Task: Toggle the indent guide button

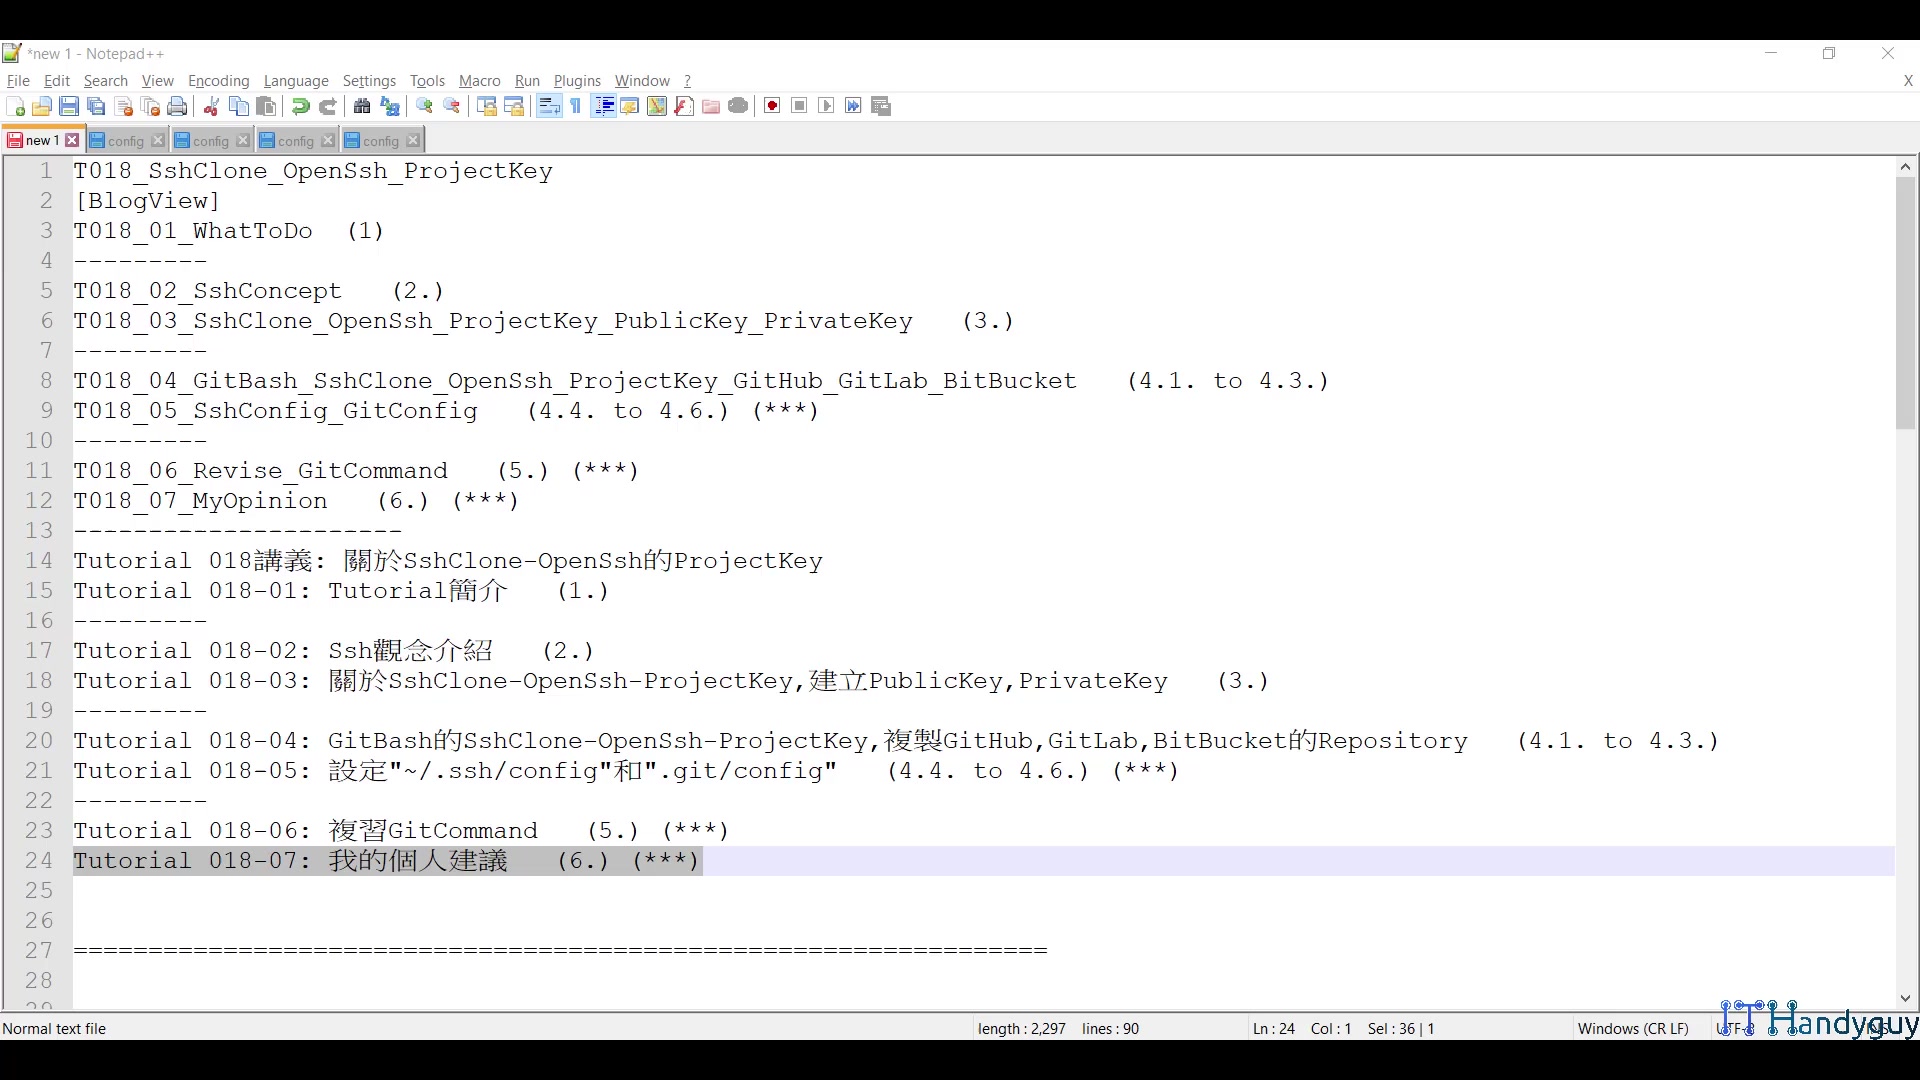Action: coord(603,106)
